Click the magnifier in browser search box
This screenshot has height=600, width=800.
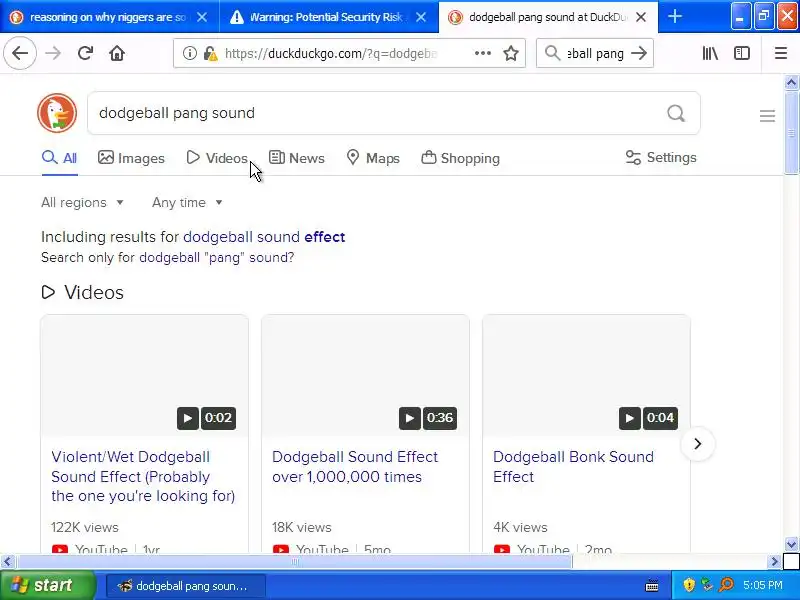(x=553, y=53)
